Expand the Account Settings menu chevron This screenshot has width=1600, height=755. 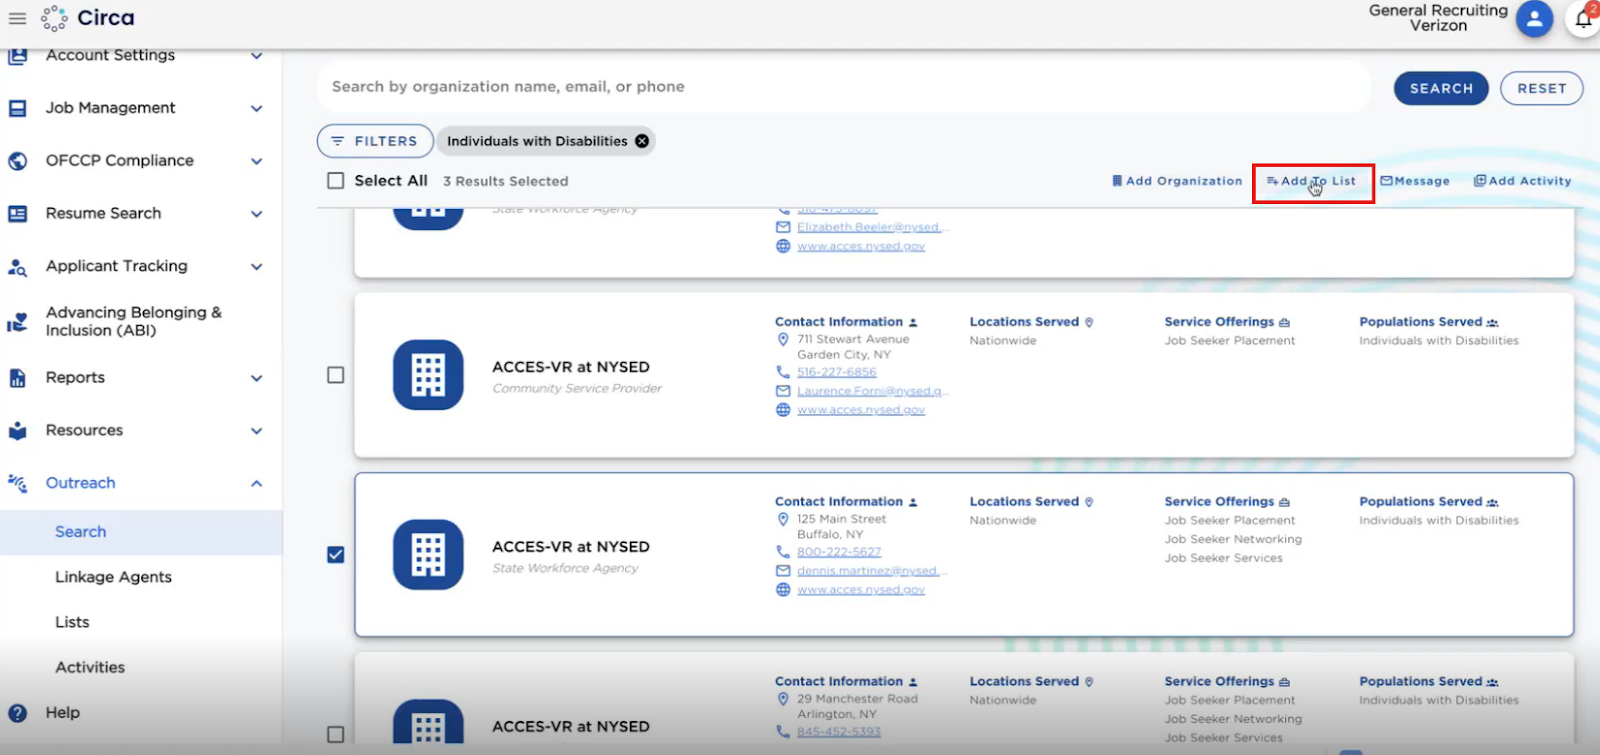pos(257,56)
